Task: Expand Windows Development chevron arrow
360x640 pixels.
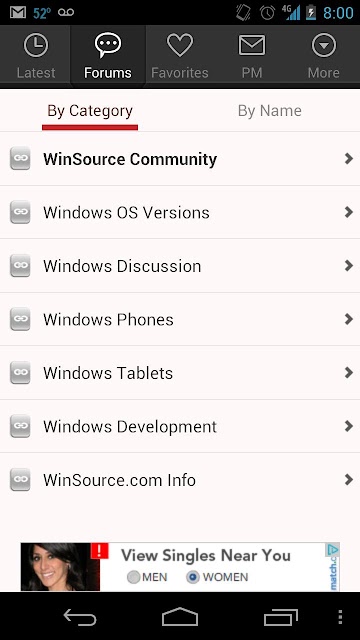Action: coord(349,426)
